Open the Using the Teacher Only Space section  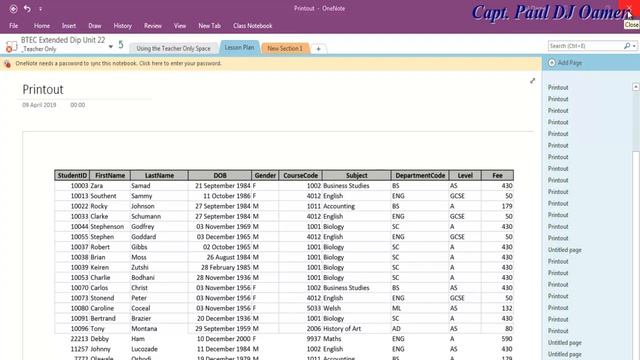(x=173, y=48)
